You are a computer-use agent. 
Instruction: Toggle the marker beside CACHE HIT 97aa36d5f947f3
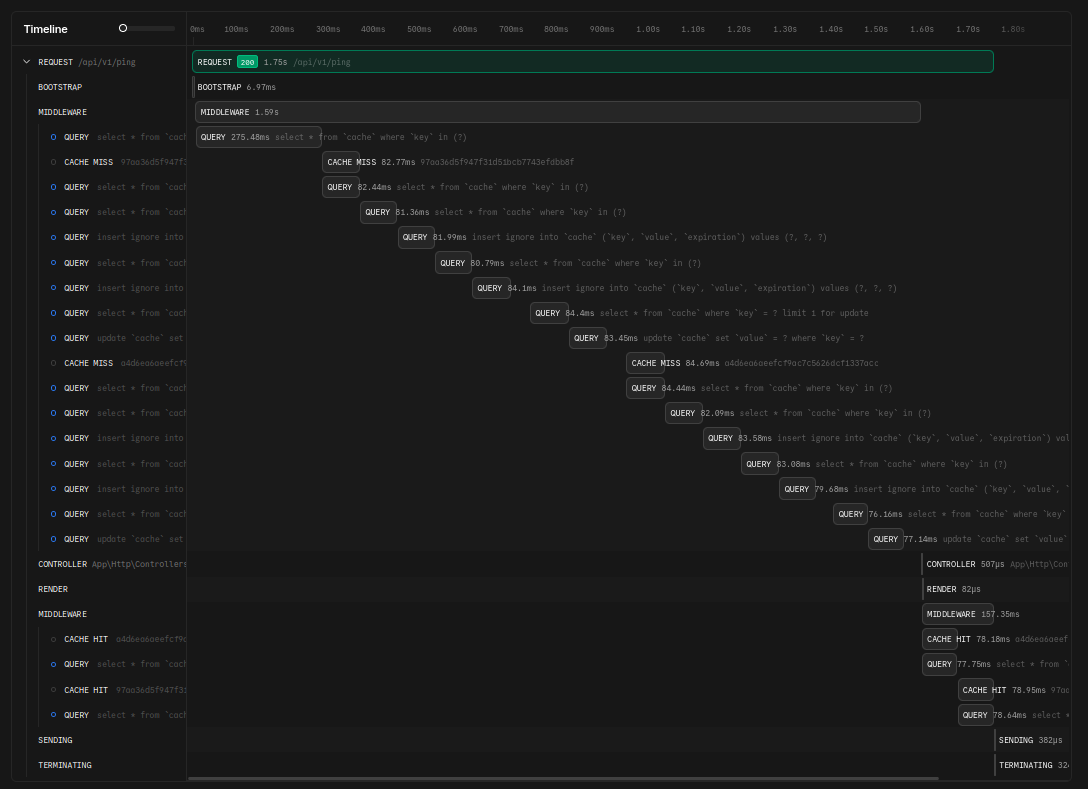pyautogui.click(x=54, y=690)
